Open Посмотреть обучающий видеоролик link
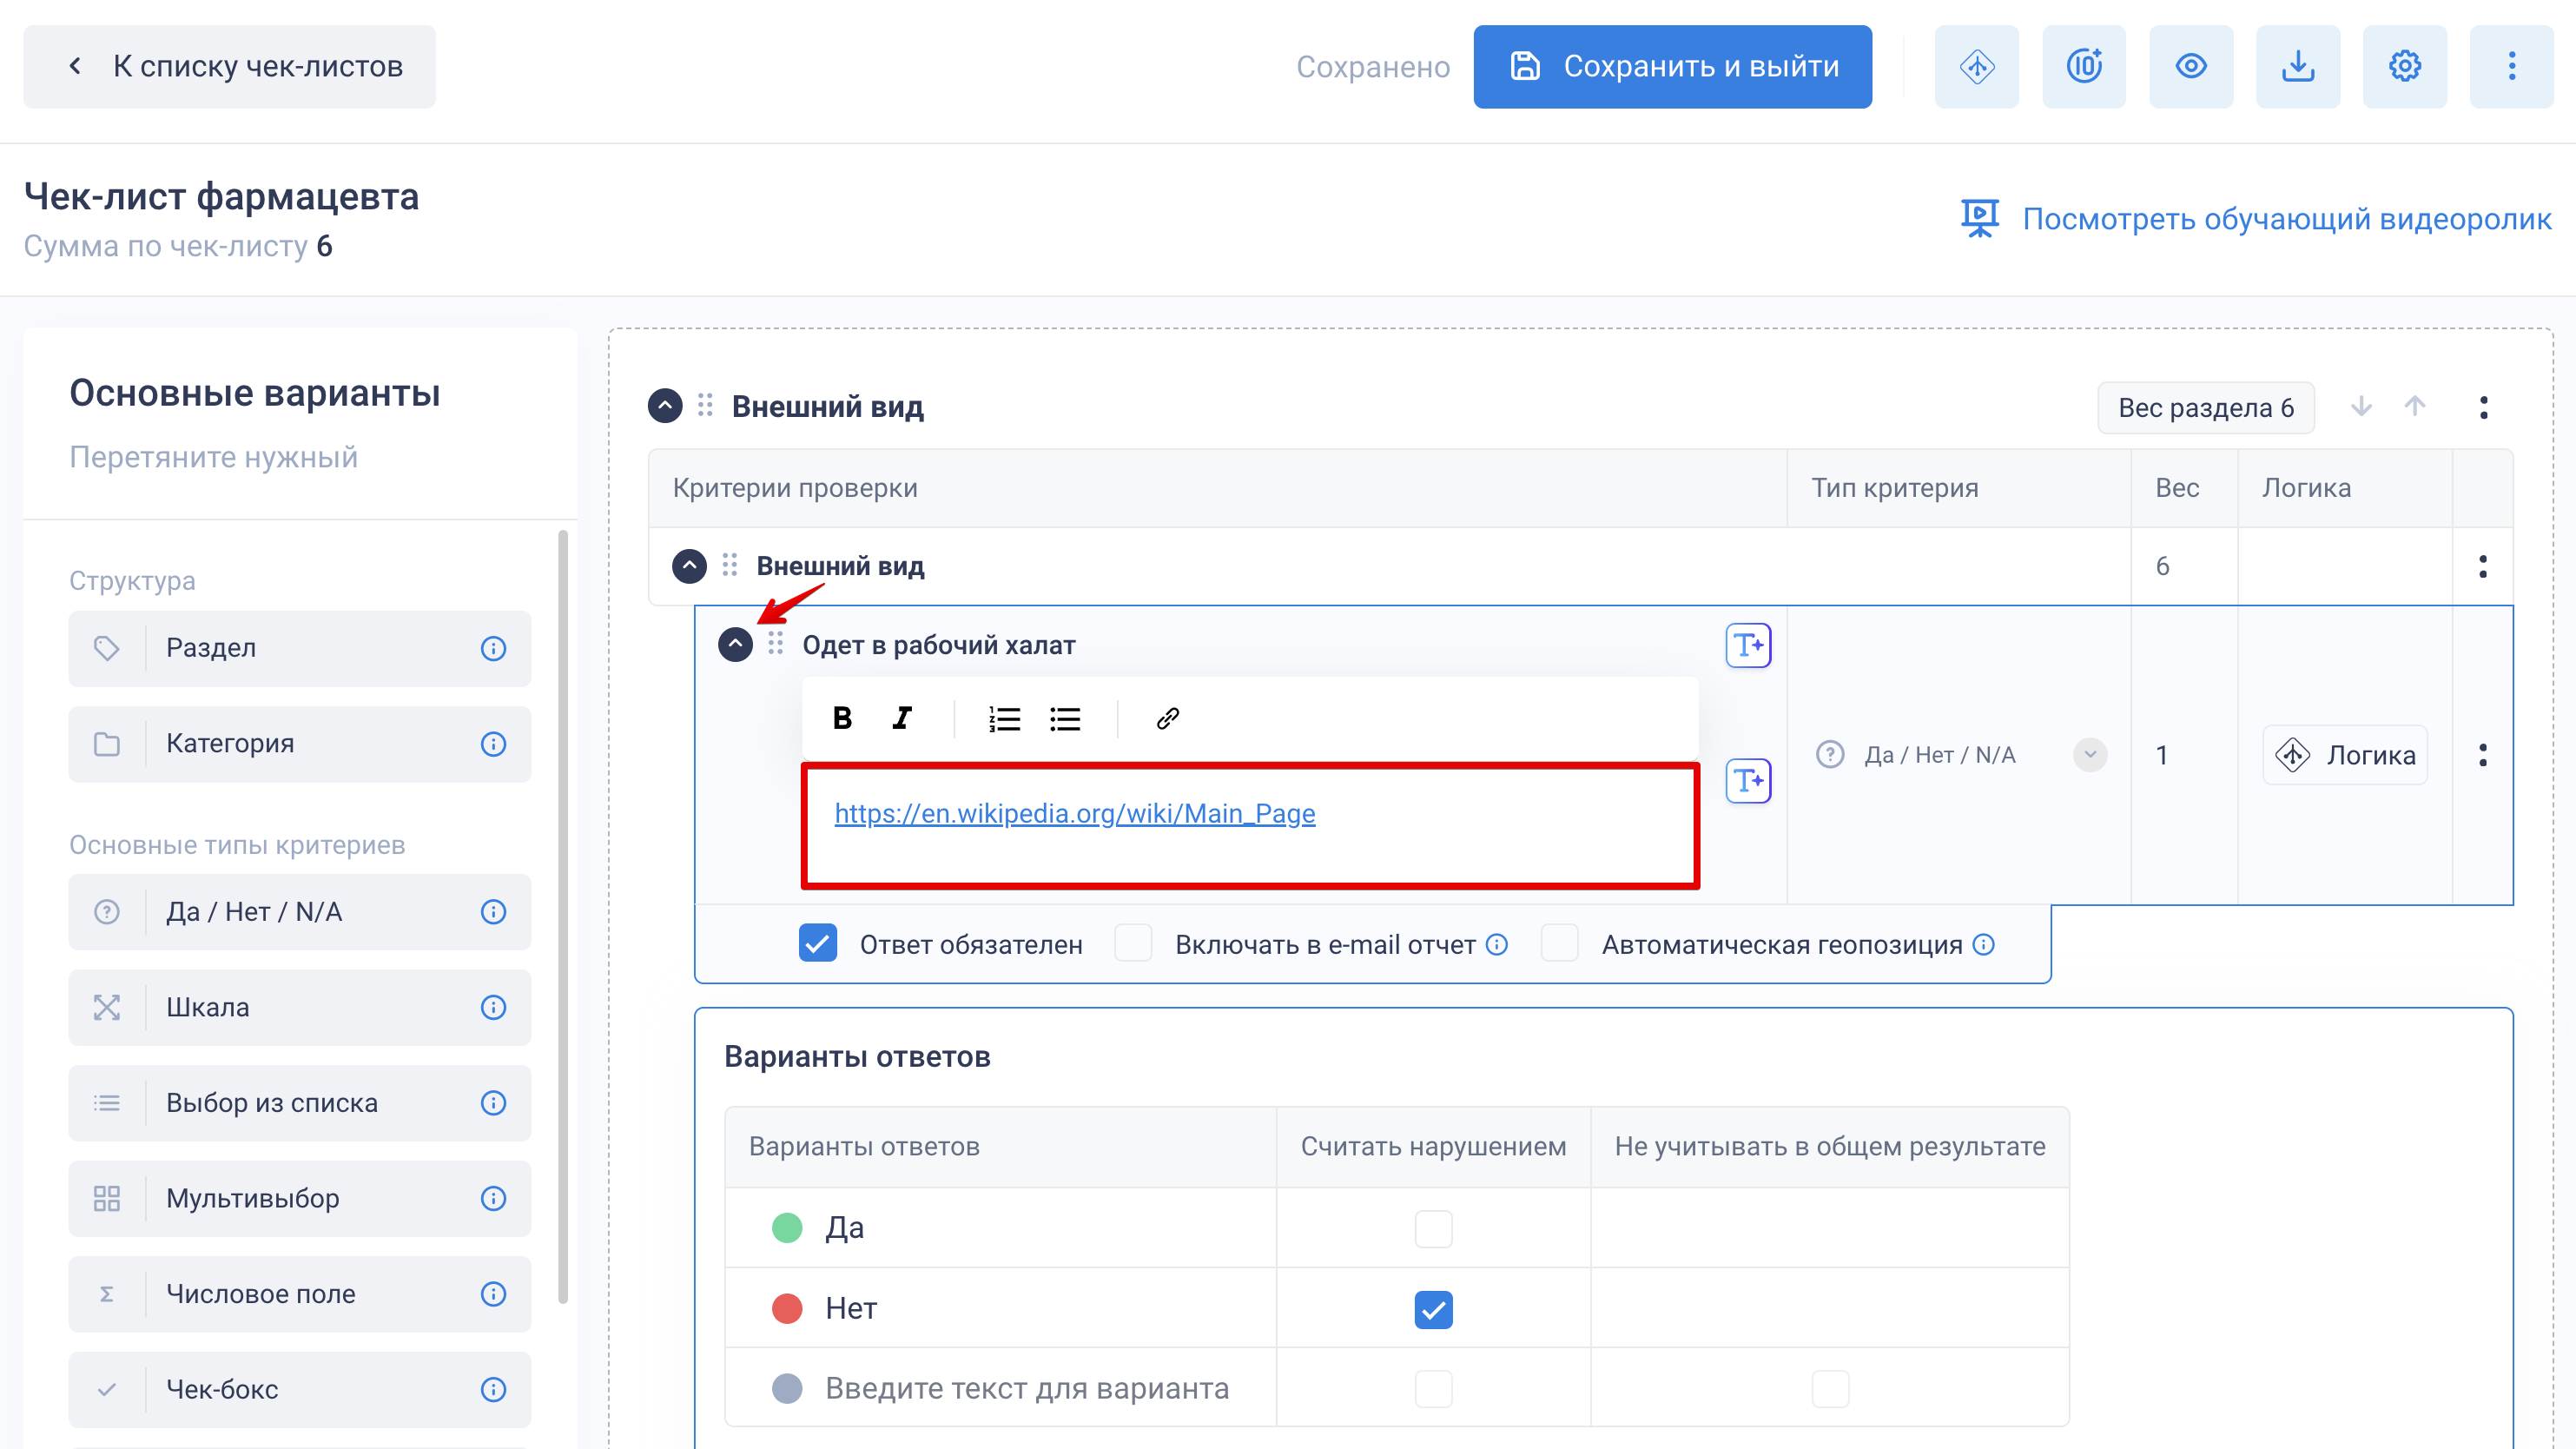Screen dimensions: 2576x1449 pos(2286,219)
